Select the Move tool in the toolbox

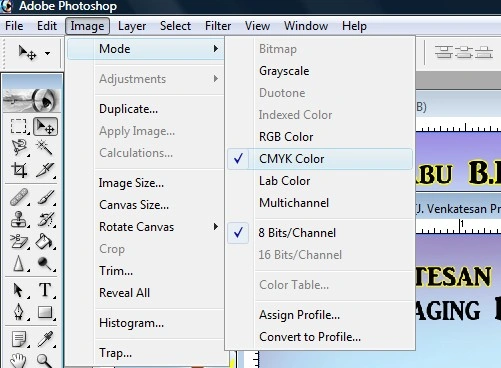(x=45, y=126)
